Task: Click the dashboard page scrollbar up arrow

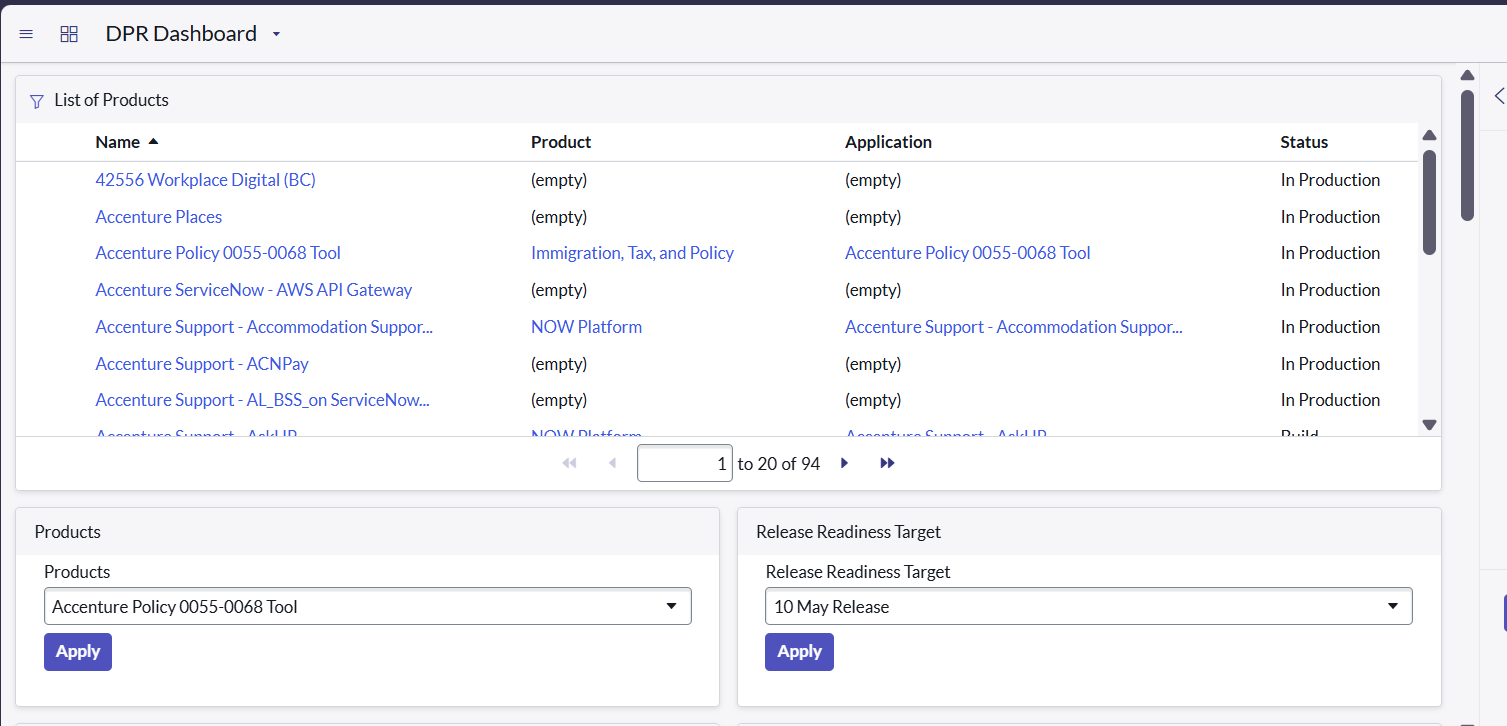Action: pyautogui.click(x=1468, y=75)
